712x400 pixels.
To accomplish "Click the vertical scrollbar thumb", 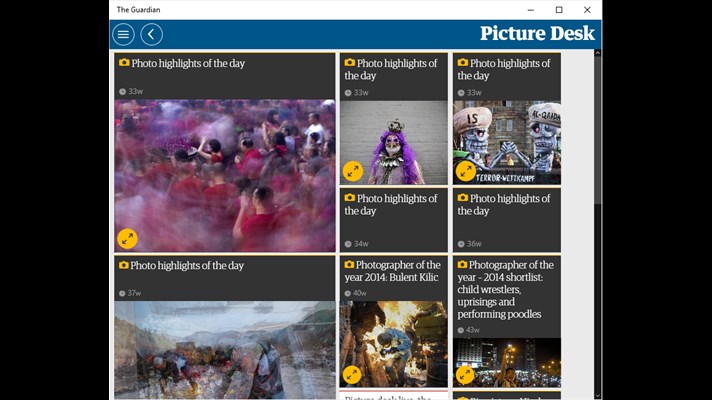I will [598, 130].
